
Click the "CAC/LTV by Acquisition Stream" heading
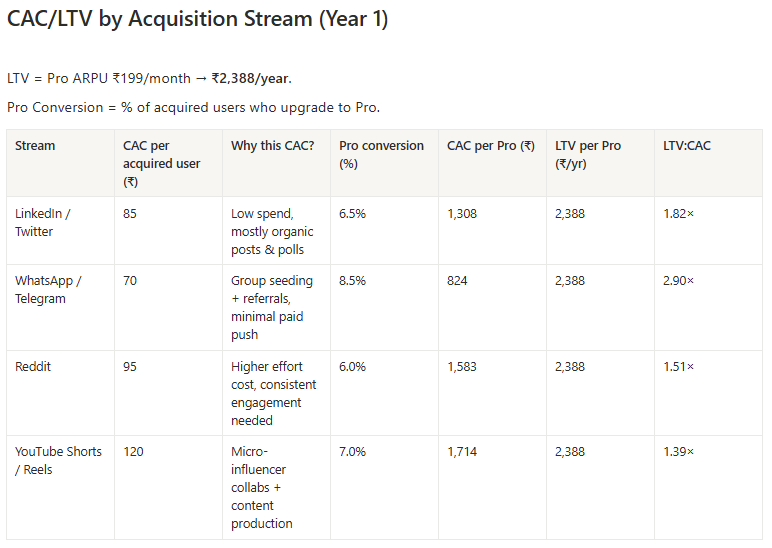[197, 19]
